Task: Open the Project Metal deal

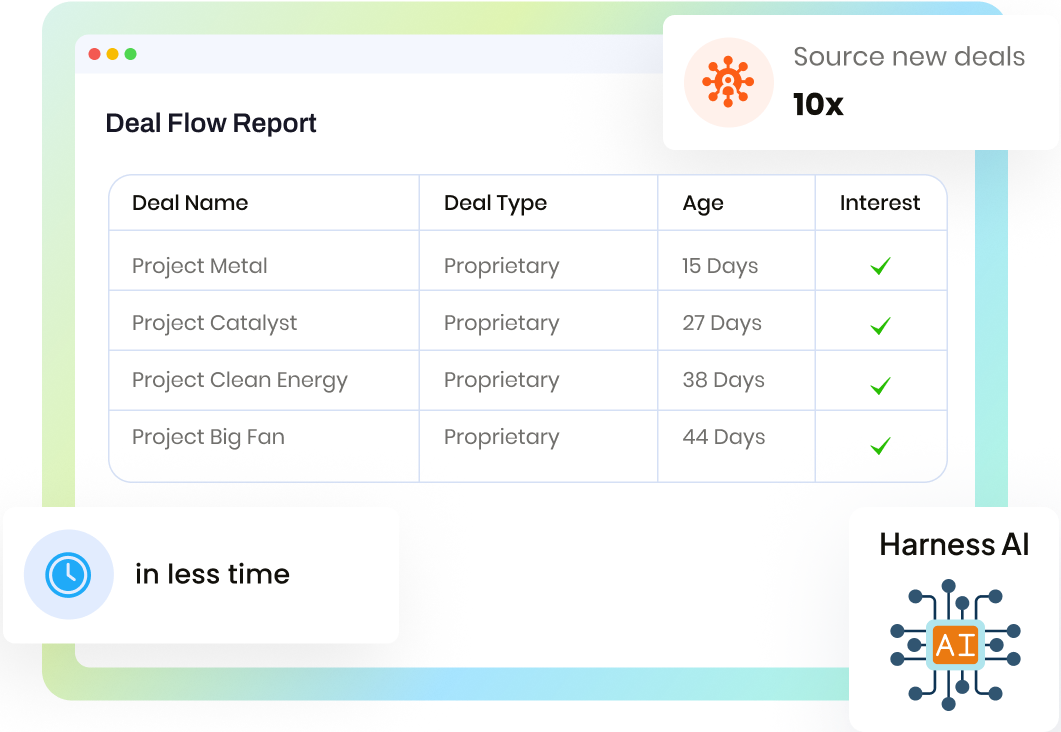Action: pyautogui.click(x=200, y=266)
